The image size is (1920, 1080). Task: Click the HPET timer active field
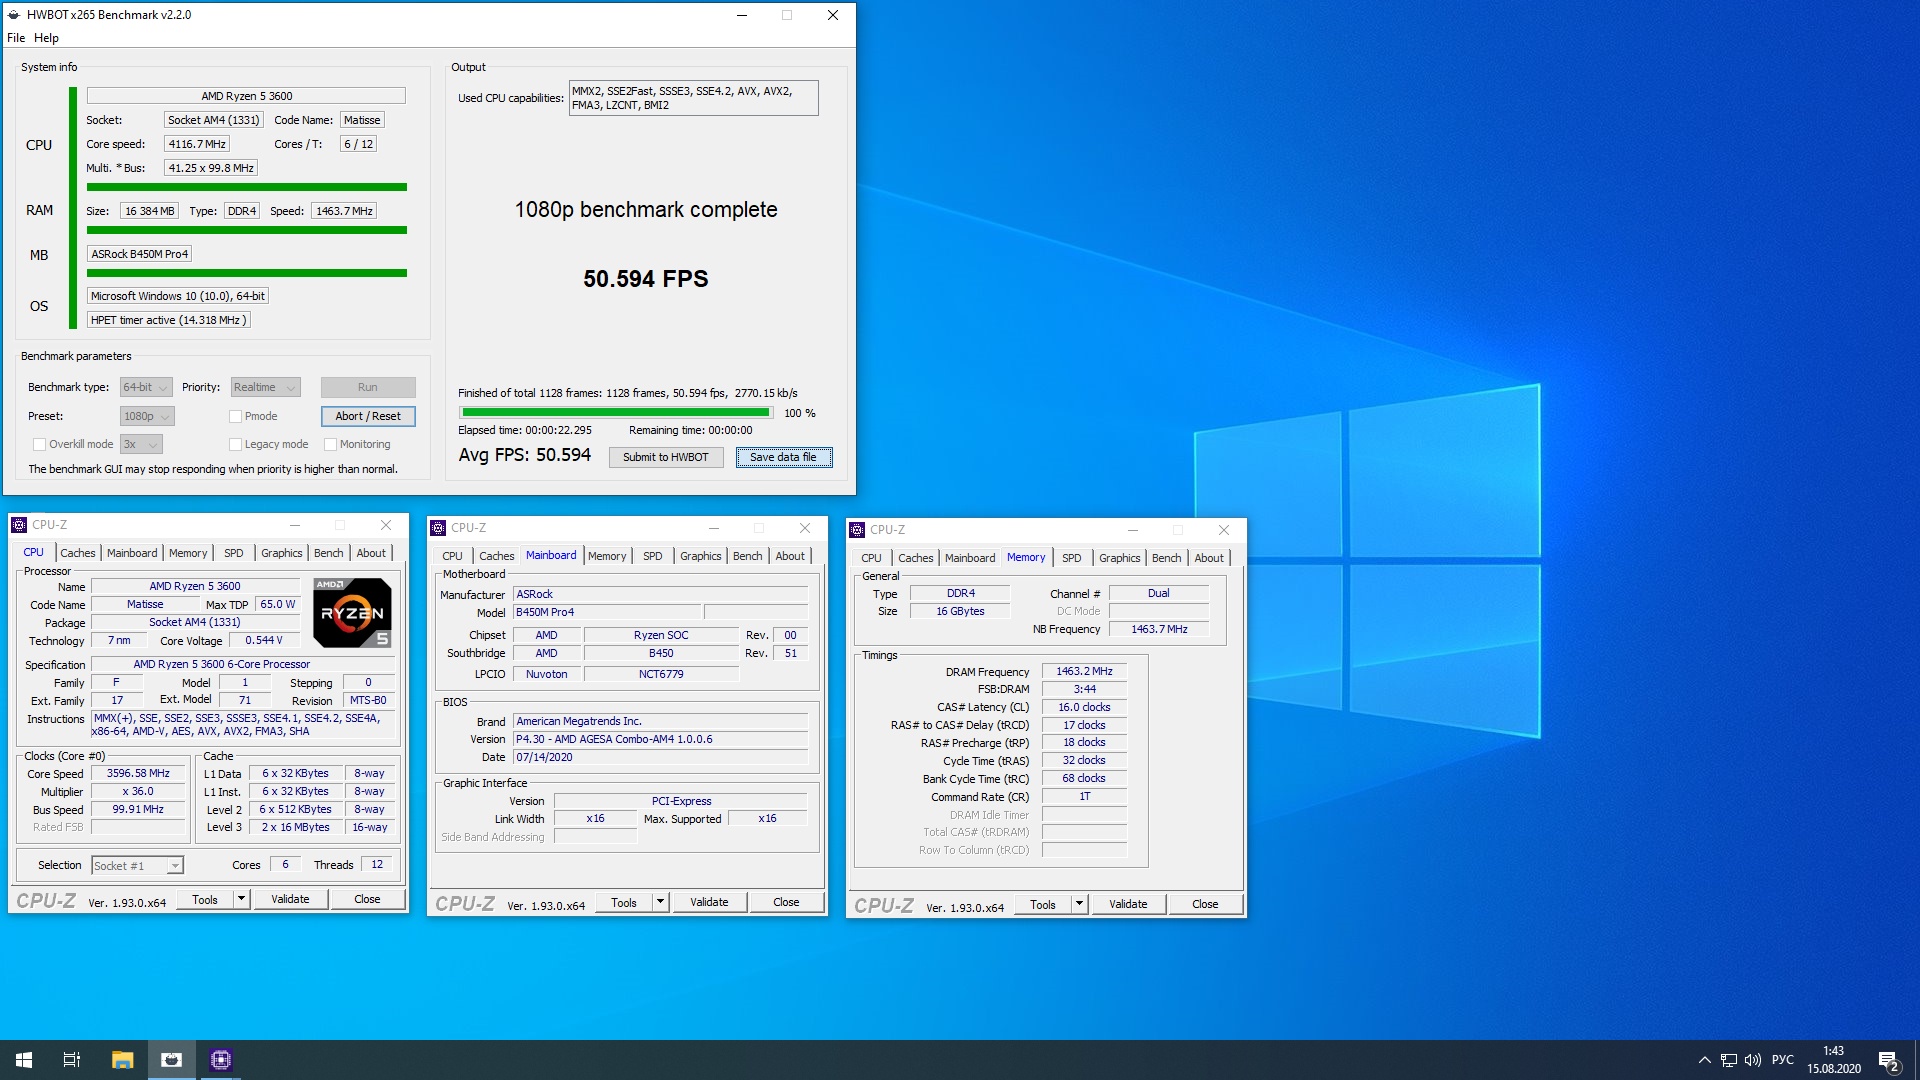pos(168,320)
